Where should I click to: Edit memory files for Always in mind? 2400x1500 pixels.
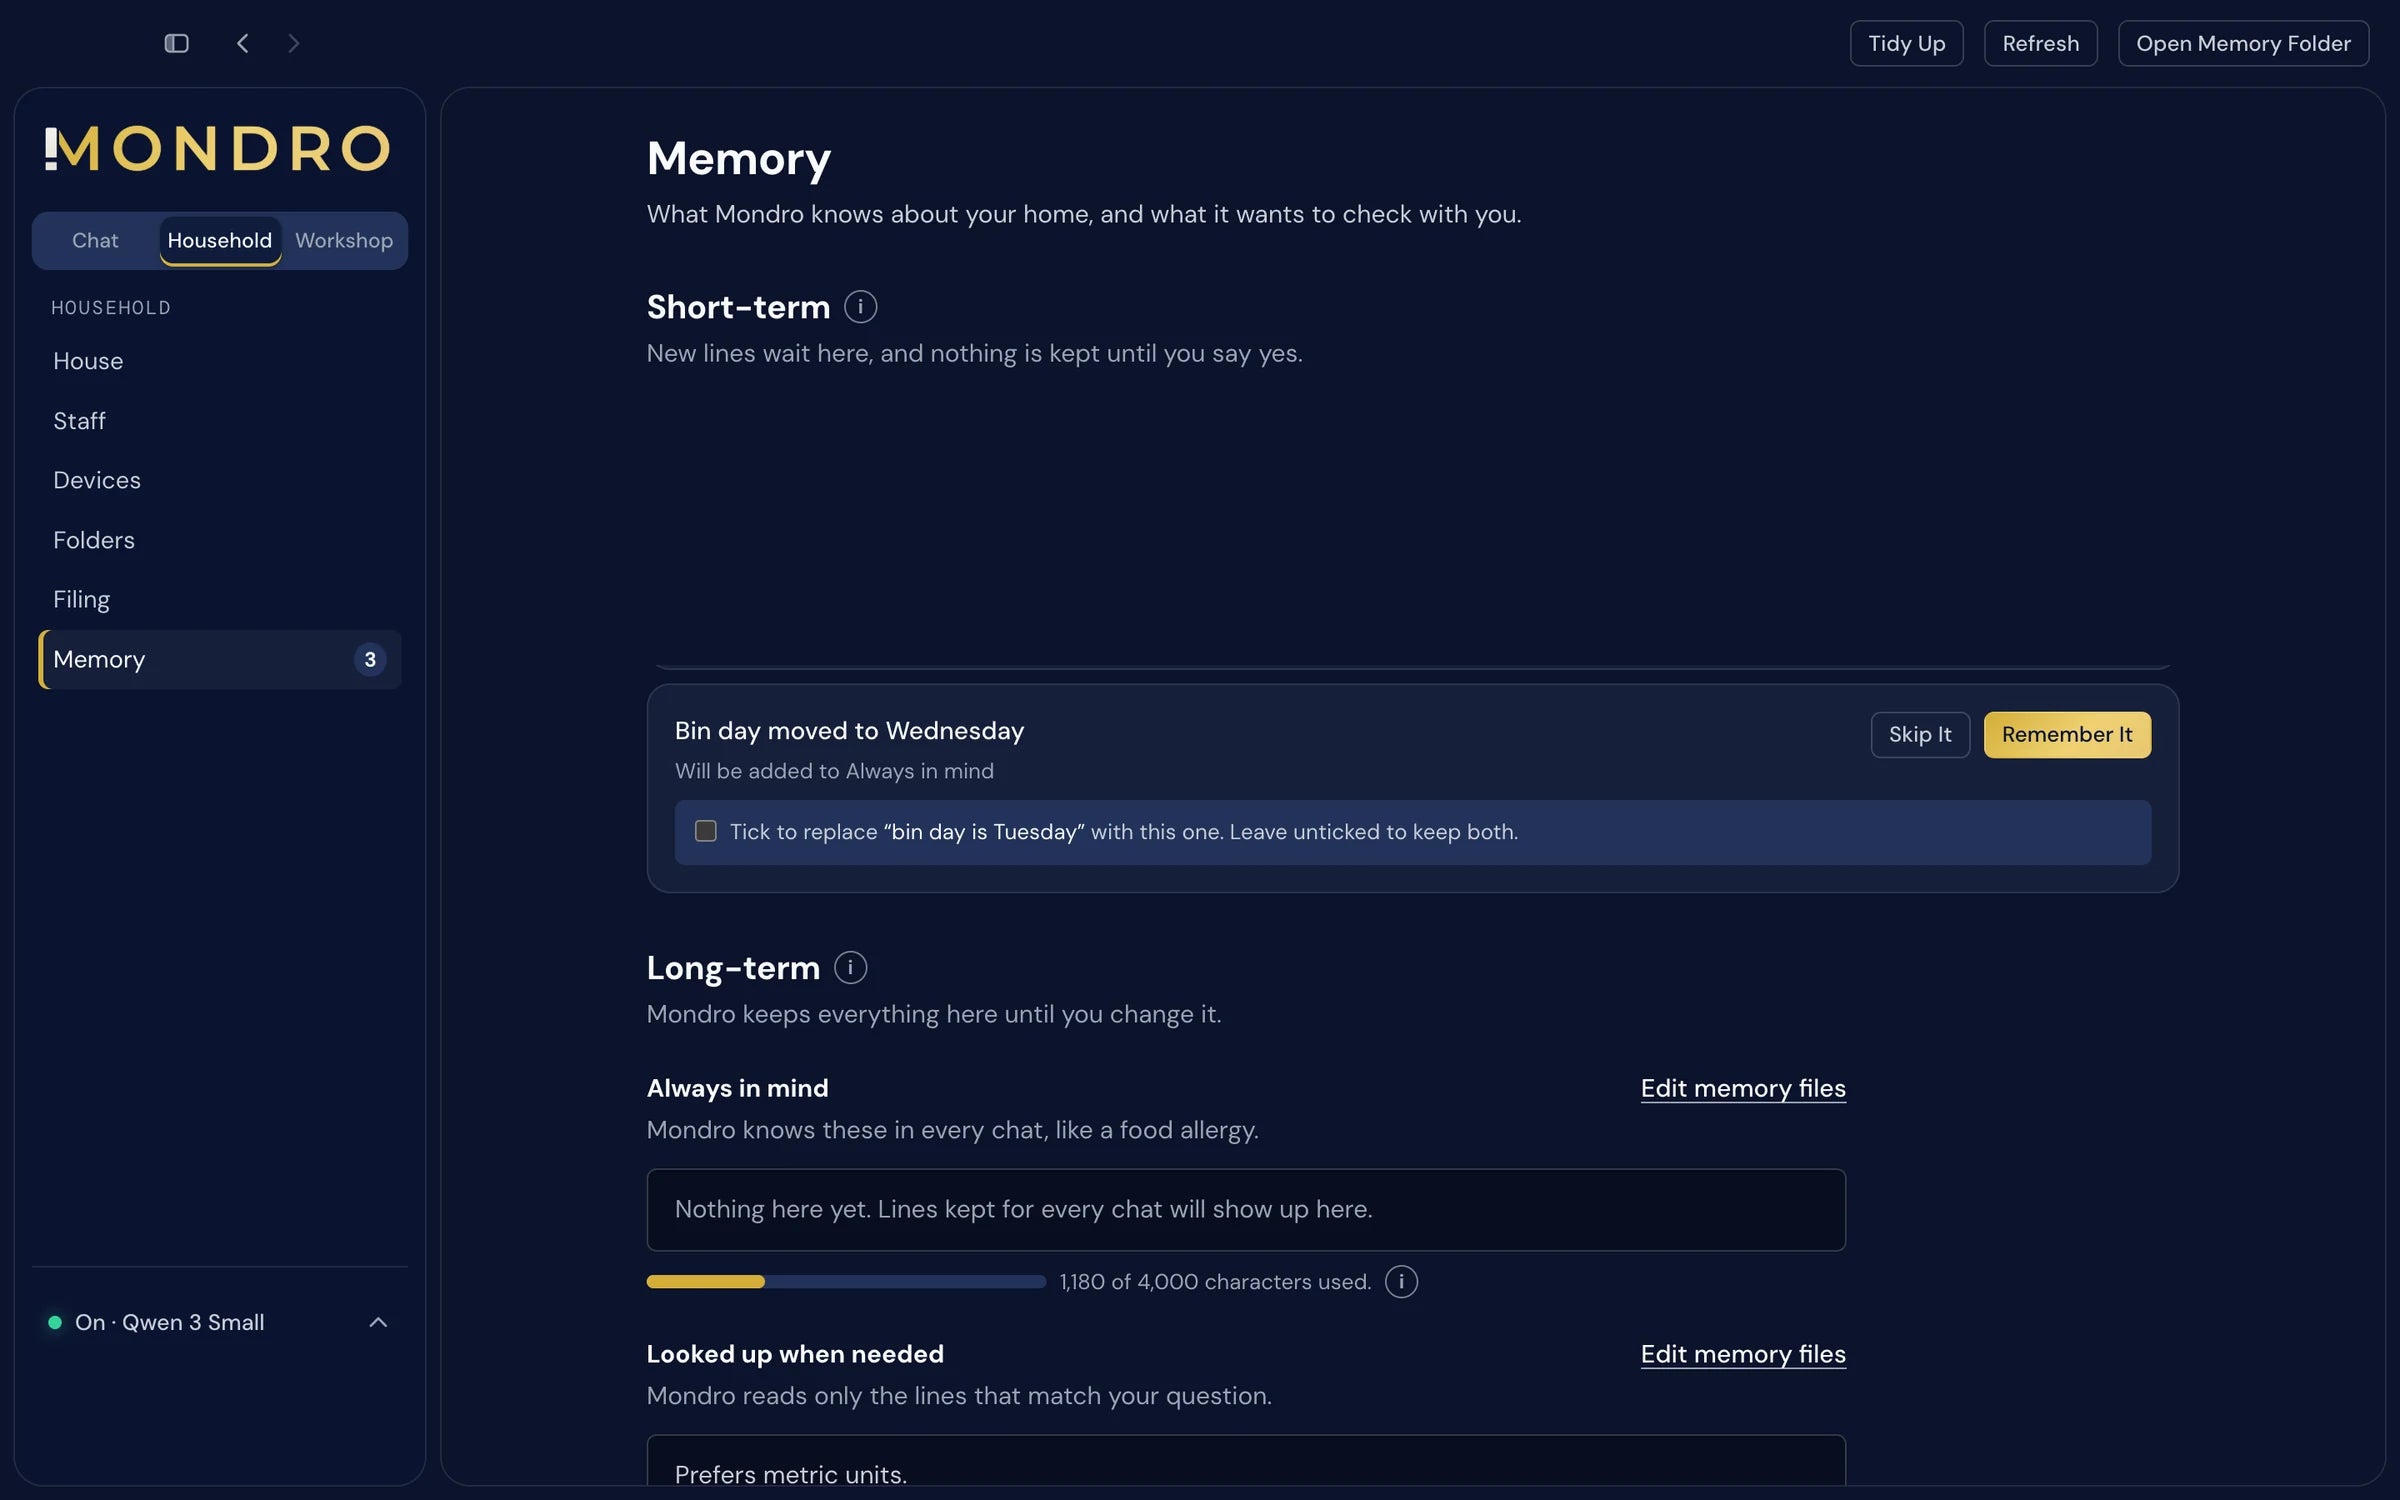[x=1743, y=1088]
